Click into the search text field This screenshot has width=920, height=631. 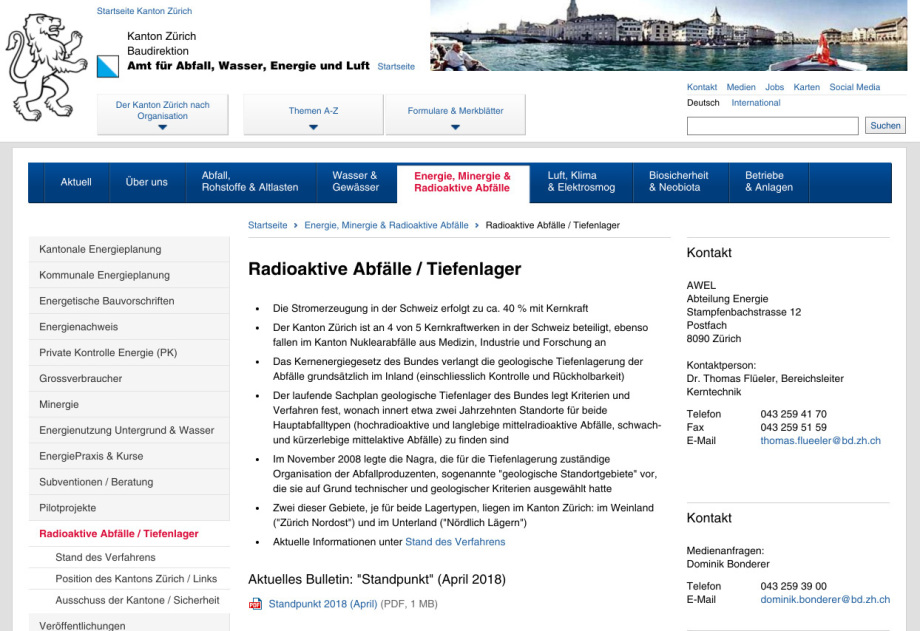pos(772,126)
